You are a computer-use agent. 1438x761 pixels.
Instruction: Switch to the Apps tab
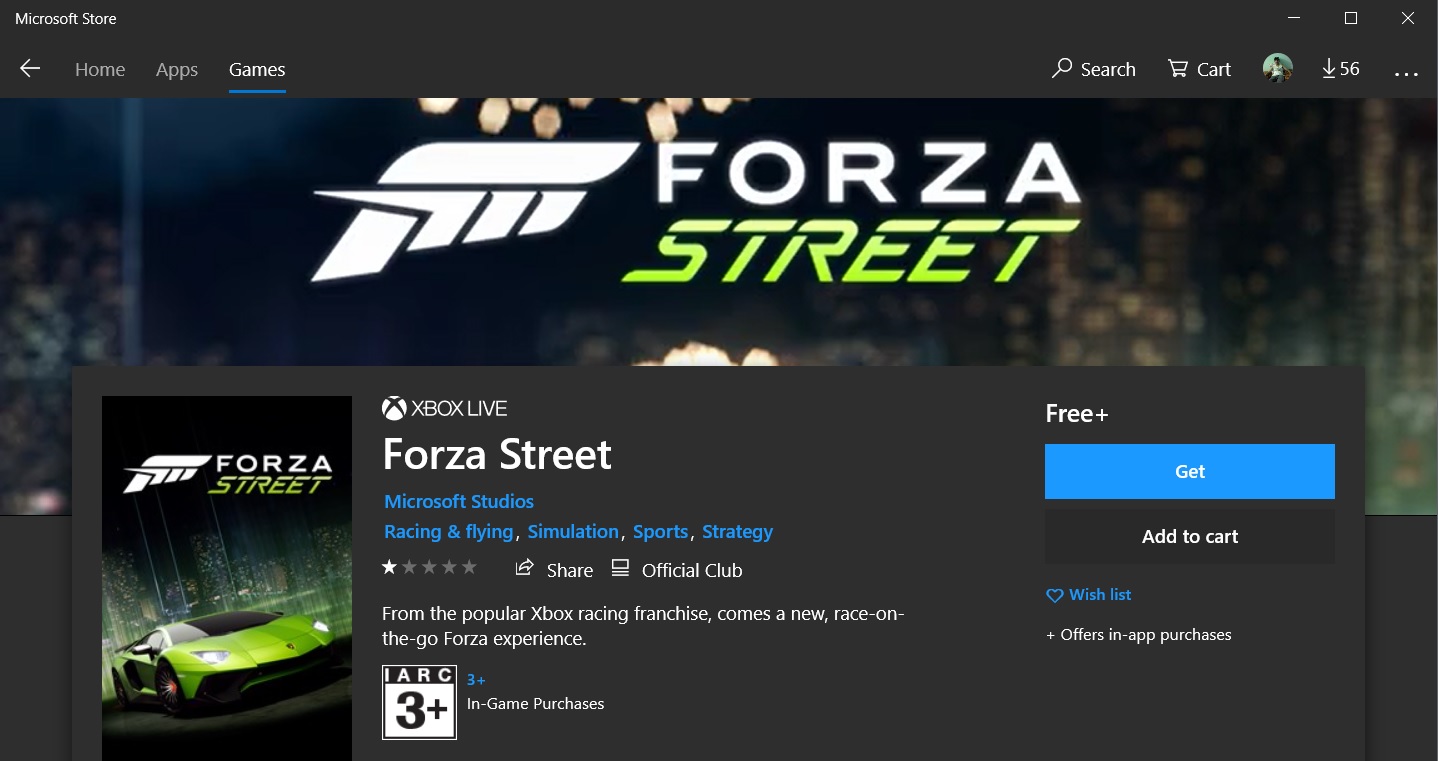click(x=176, y=69)
